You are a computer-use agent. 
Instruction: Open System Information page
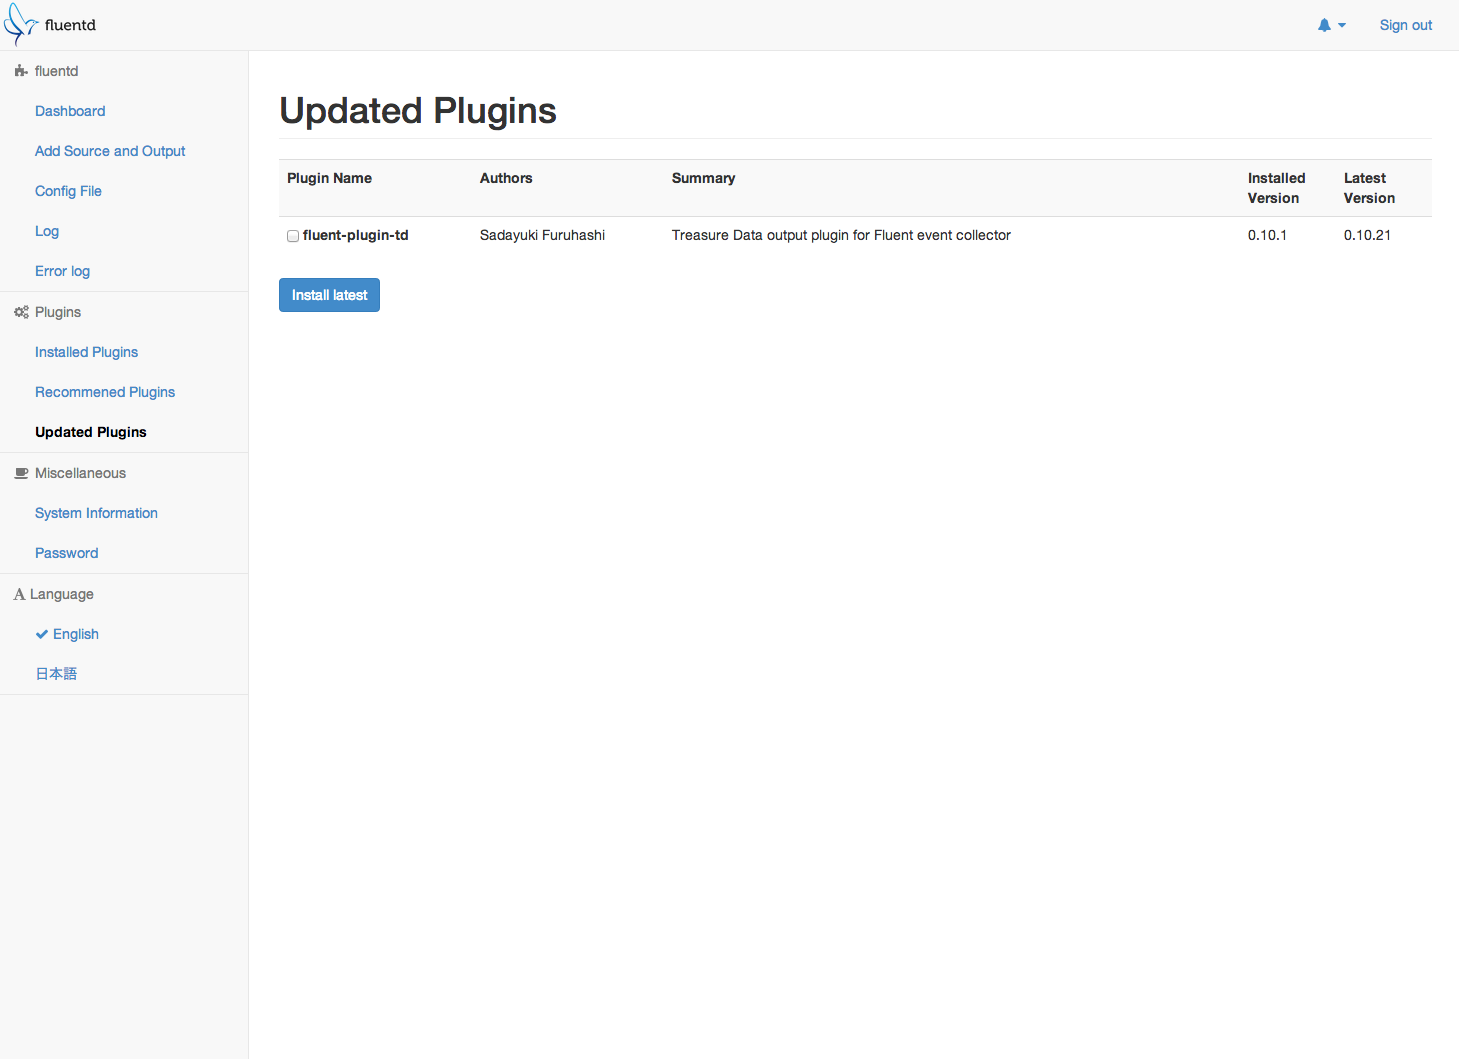[96, 513]
